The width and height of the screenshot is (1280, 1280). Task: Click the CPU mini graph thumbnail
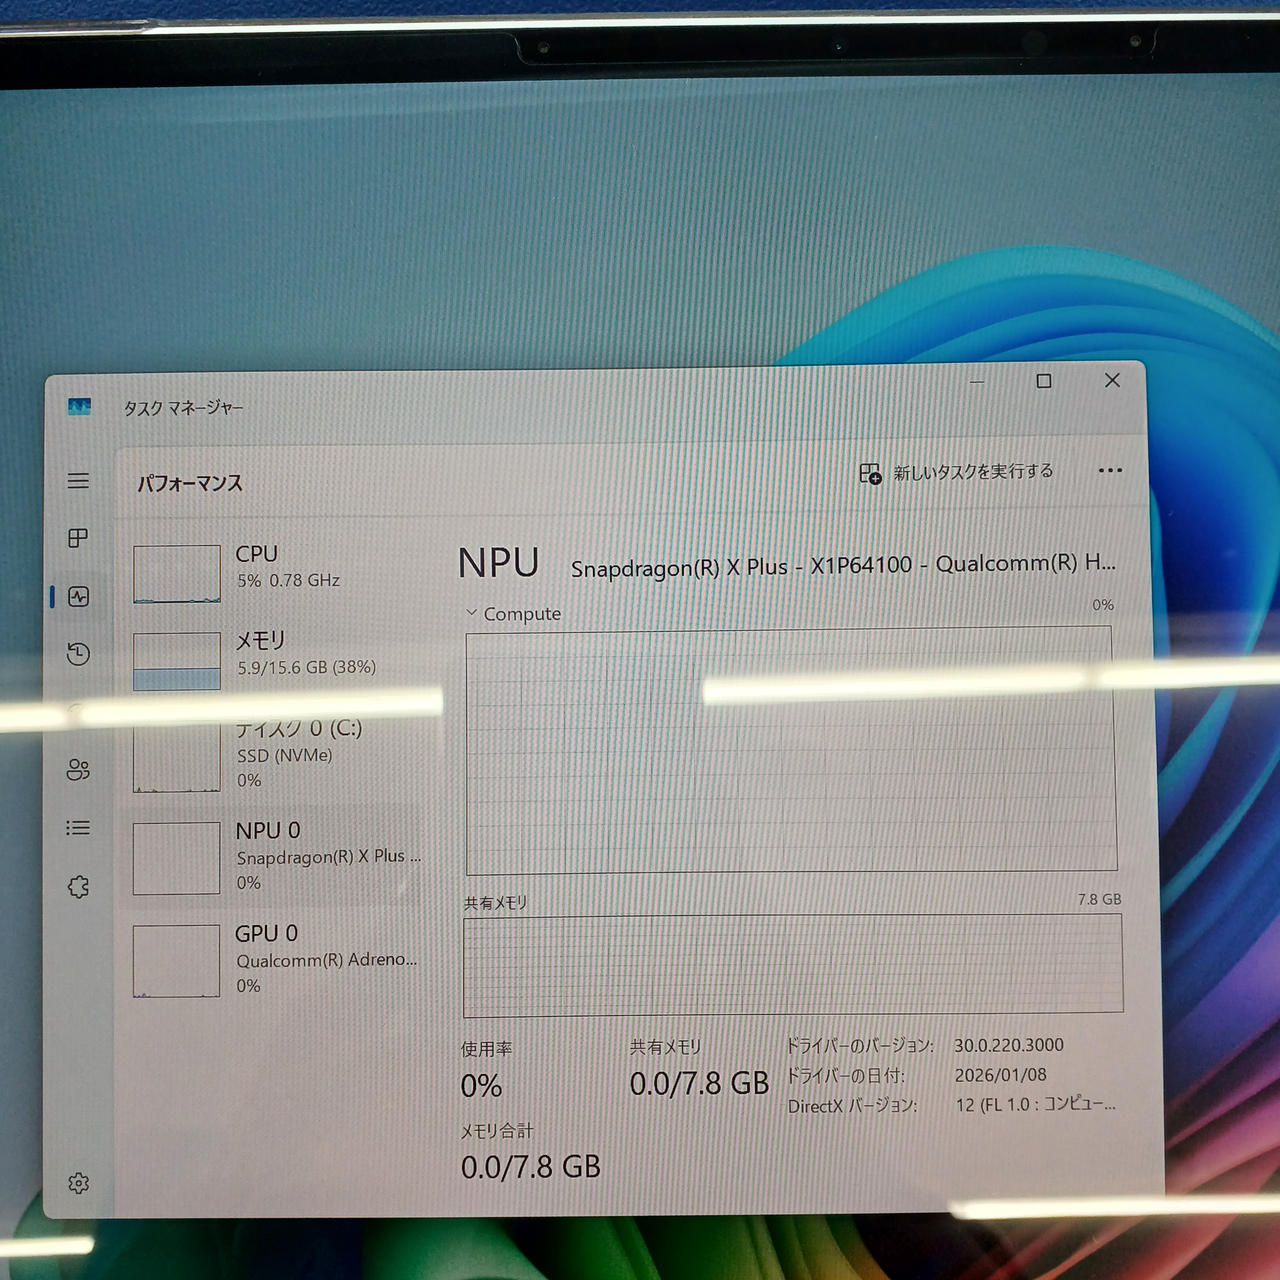[177, 574]
